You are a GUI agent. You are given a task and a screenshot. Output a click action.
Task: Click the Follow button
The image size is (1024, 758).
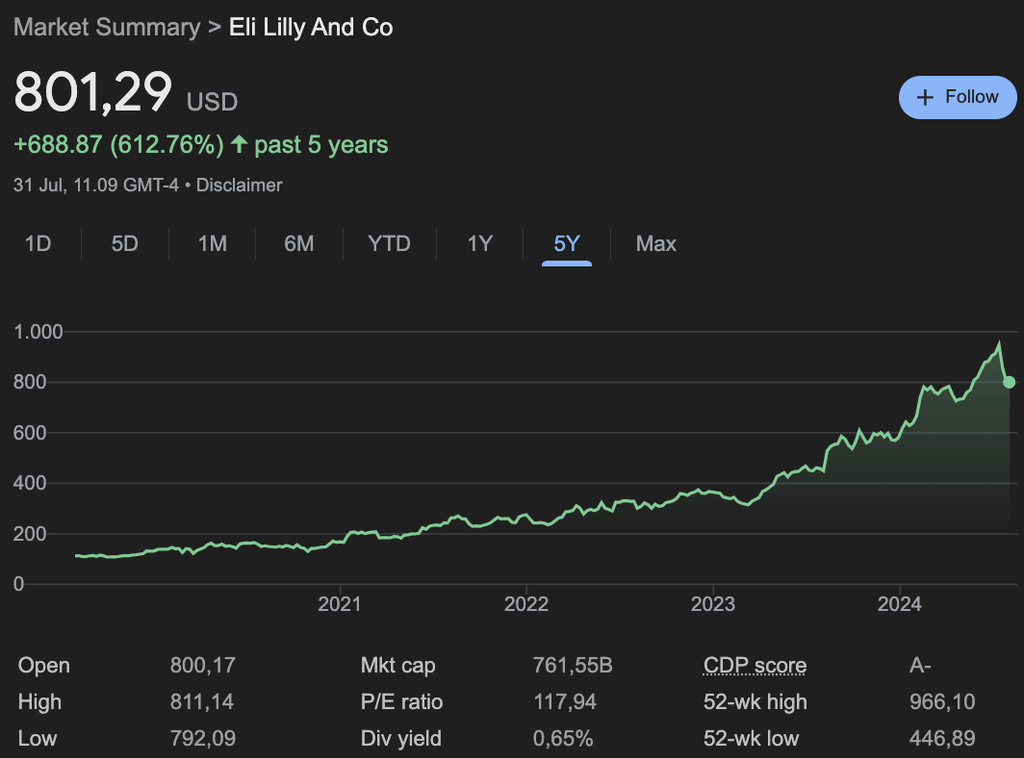pyautogui.click(x=957, y=97)
